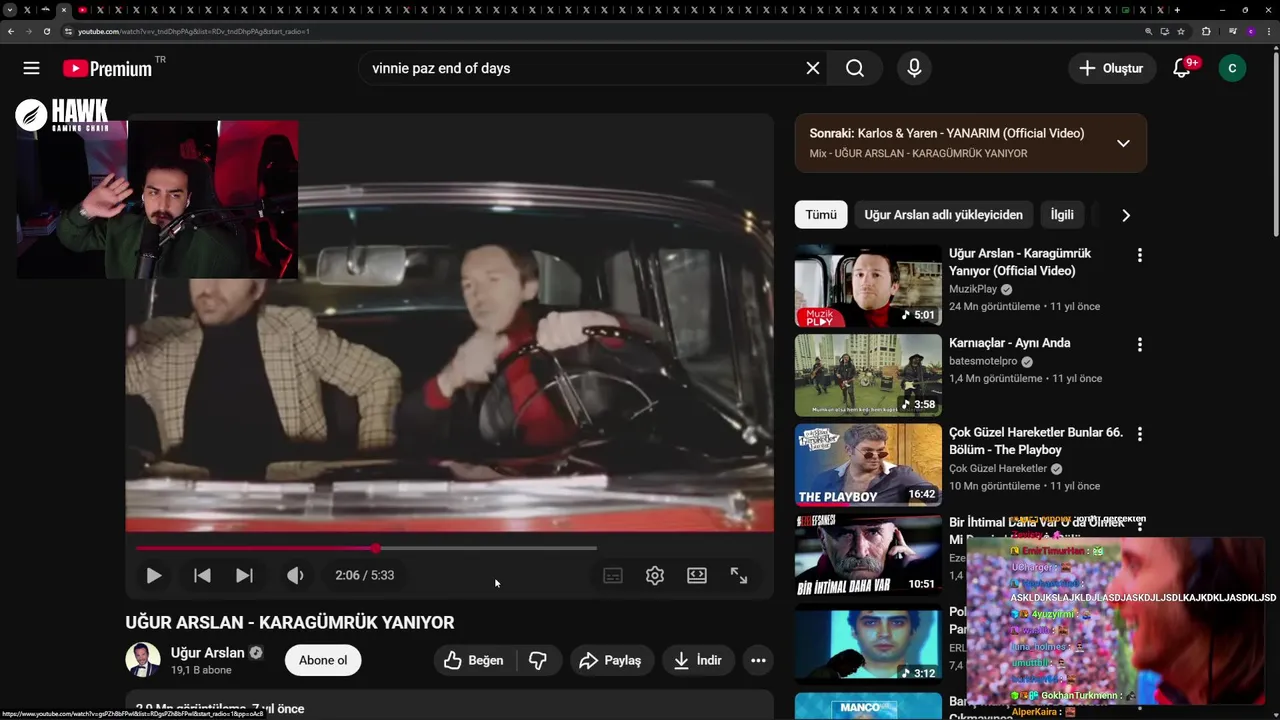Open options for Karnıaçlar - Aynı Anda
The width and height of the screenshot is (1280, 720).
pyautogui.click(x=1139, y=344)
